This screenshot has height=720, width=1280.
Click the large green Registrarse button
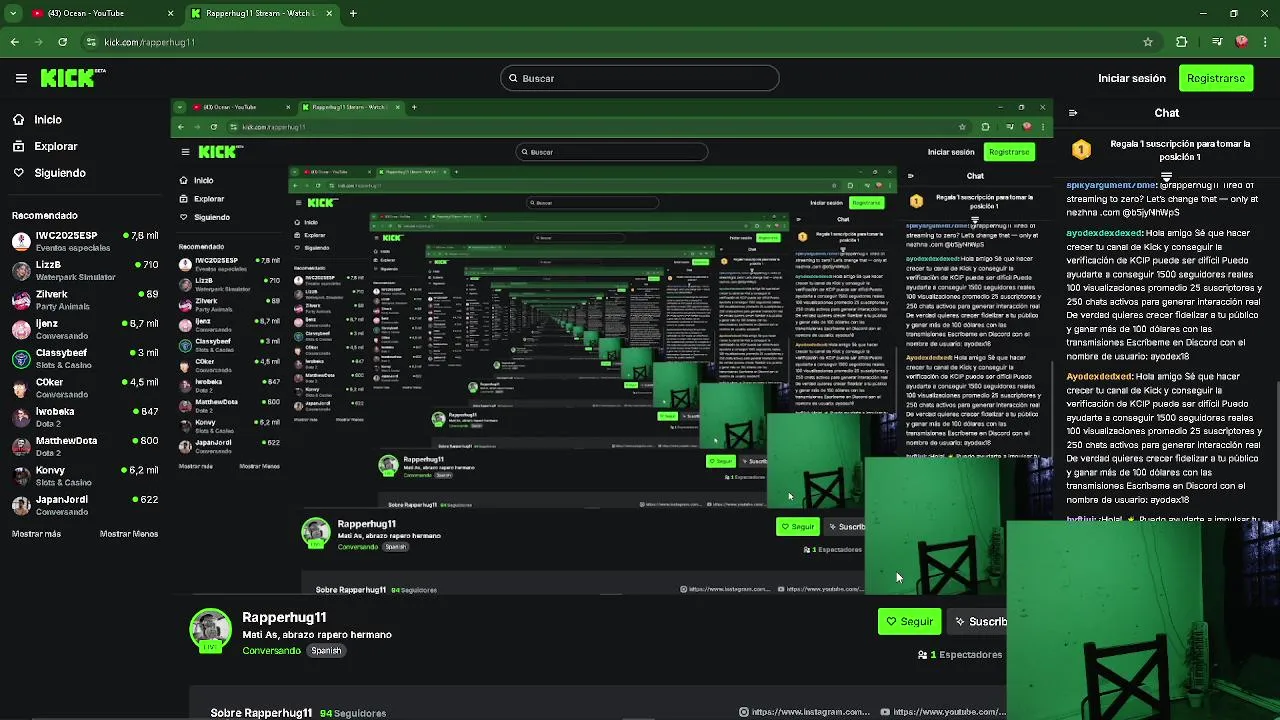(1216, 78)
